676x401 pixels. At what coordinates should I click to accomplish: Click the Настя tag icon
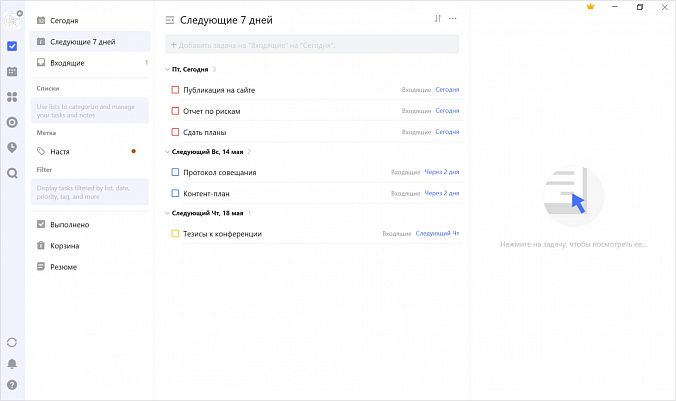[41, 151]
